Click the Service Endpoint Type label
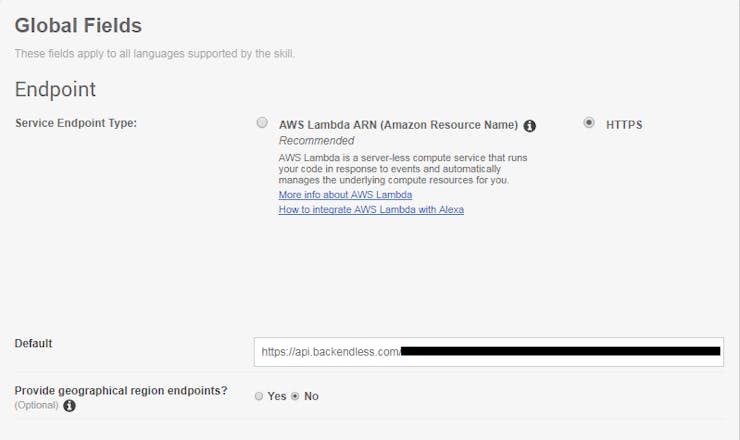The height and width of the screenshot is (440, 740). (76, 123)
